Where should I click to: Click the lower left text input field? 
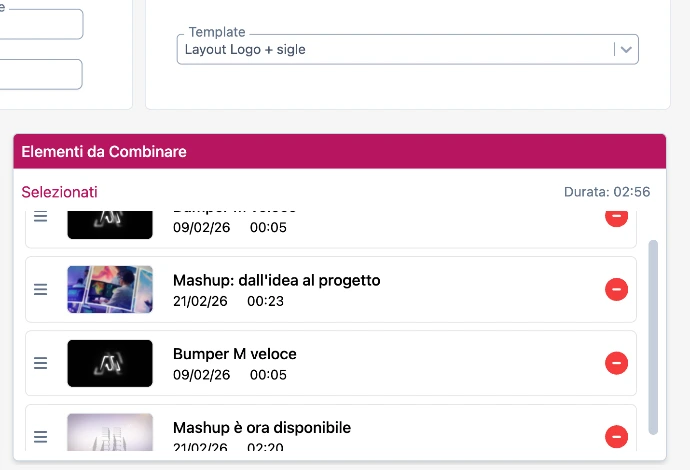[40, 74]
